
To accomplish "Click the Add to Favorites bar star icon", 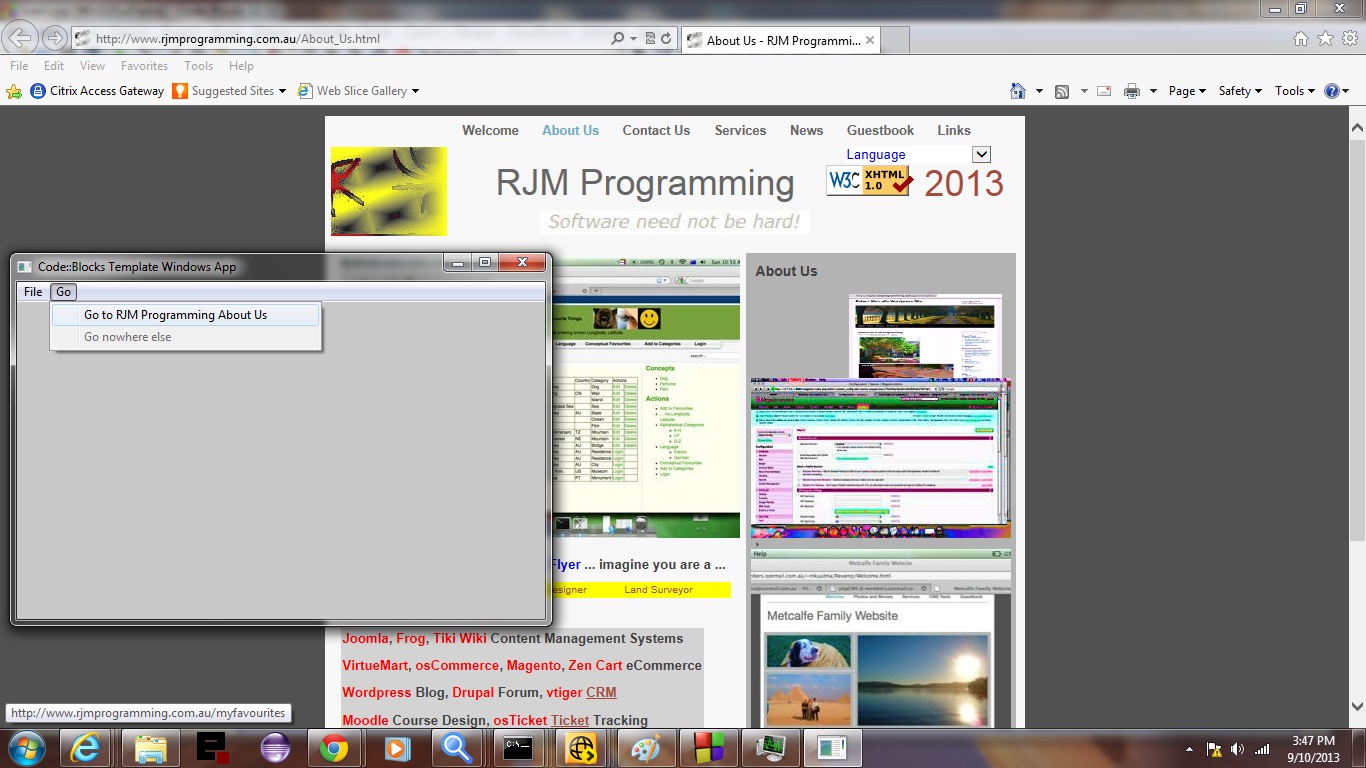I will [14, 91].
